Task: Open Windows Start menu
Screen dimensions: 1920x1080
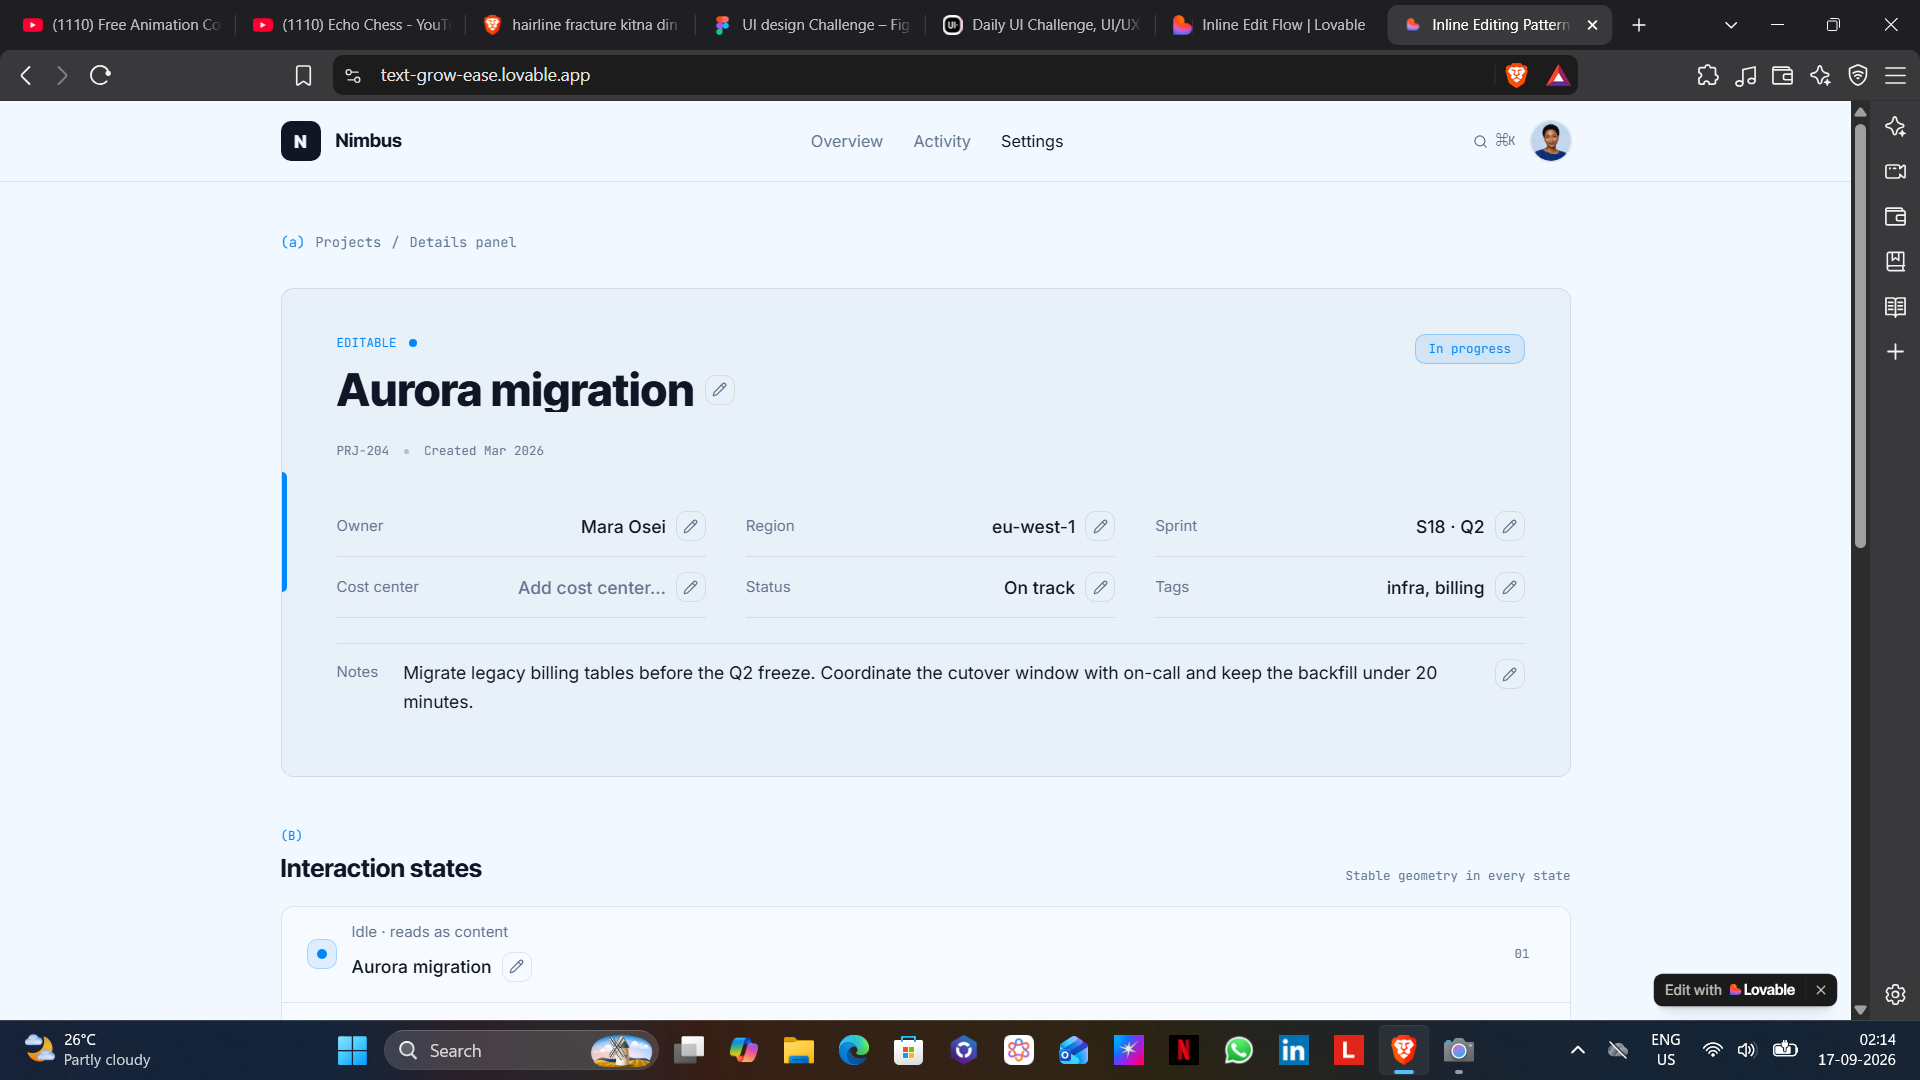Action: 352,1050
